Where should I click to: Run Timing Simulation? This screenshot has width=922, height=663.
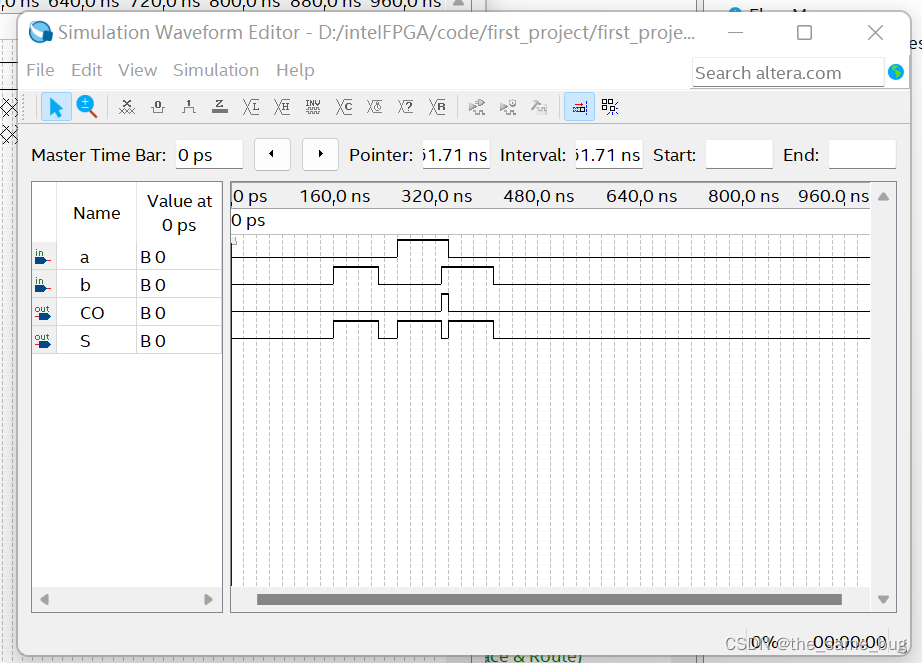(507, 107)
